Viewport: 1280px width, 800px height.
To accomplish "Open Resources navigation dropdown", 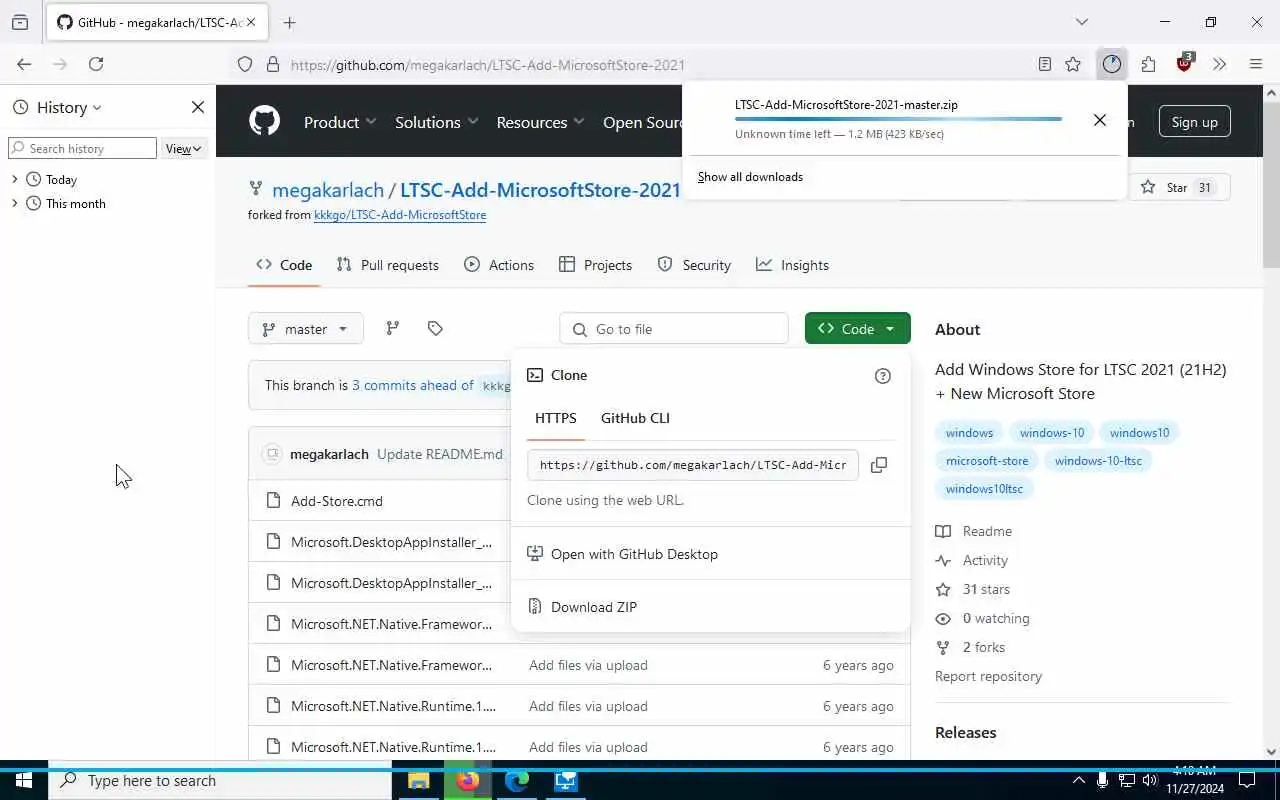I will (540, 122).
